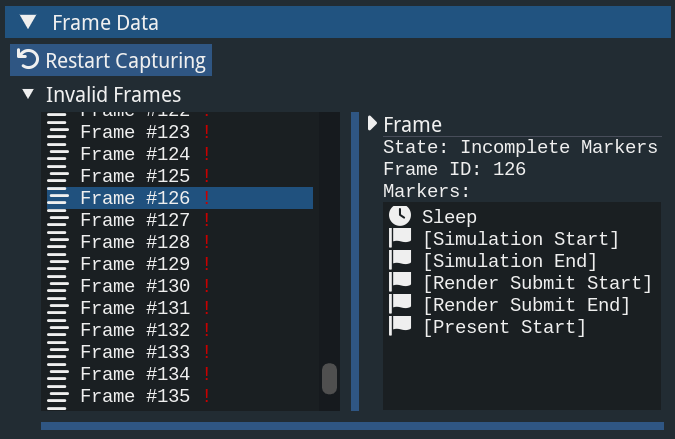This screenshot has height=439, width=675.
Task: Click the bars icon beside Frame #130
Action: coord(58,286)
